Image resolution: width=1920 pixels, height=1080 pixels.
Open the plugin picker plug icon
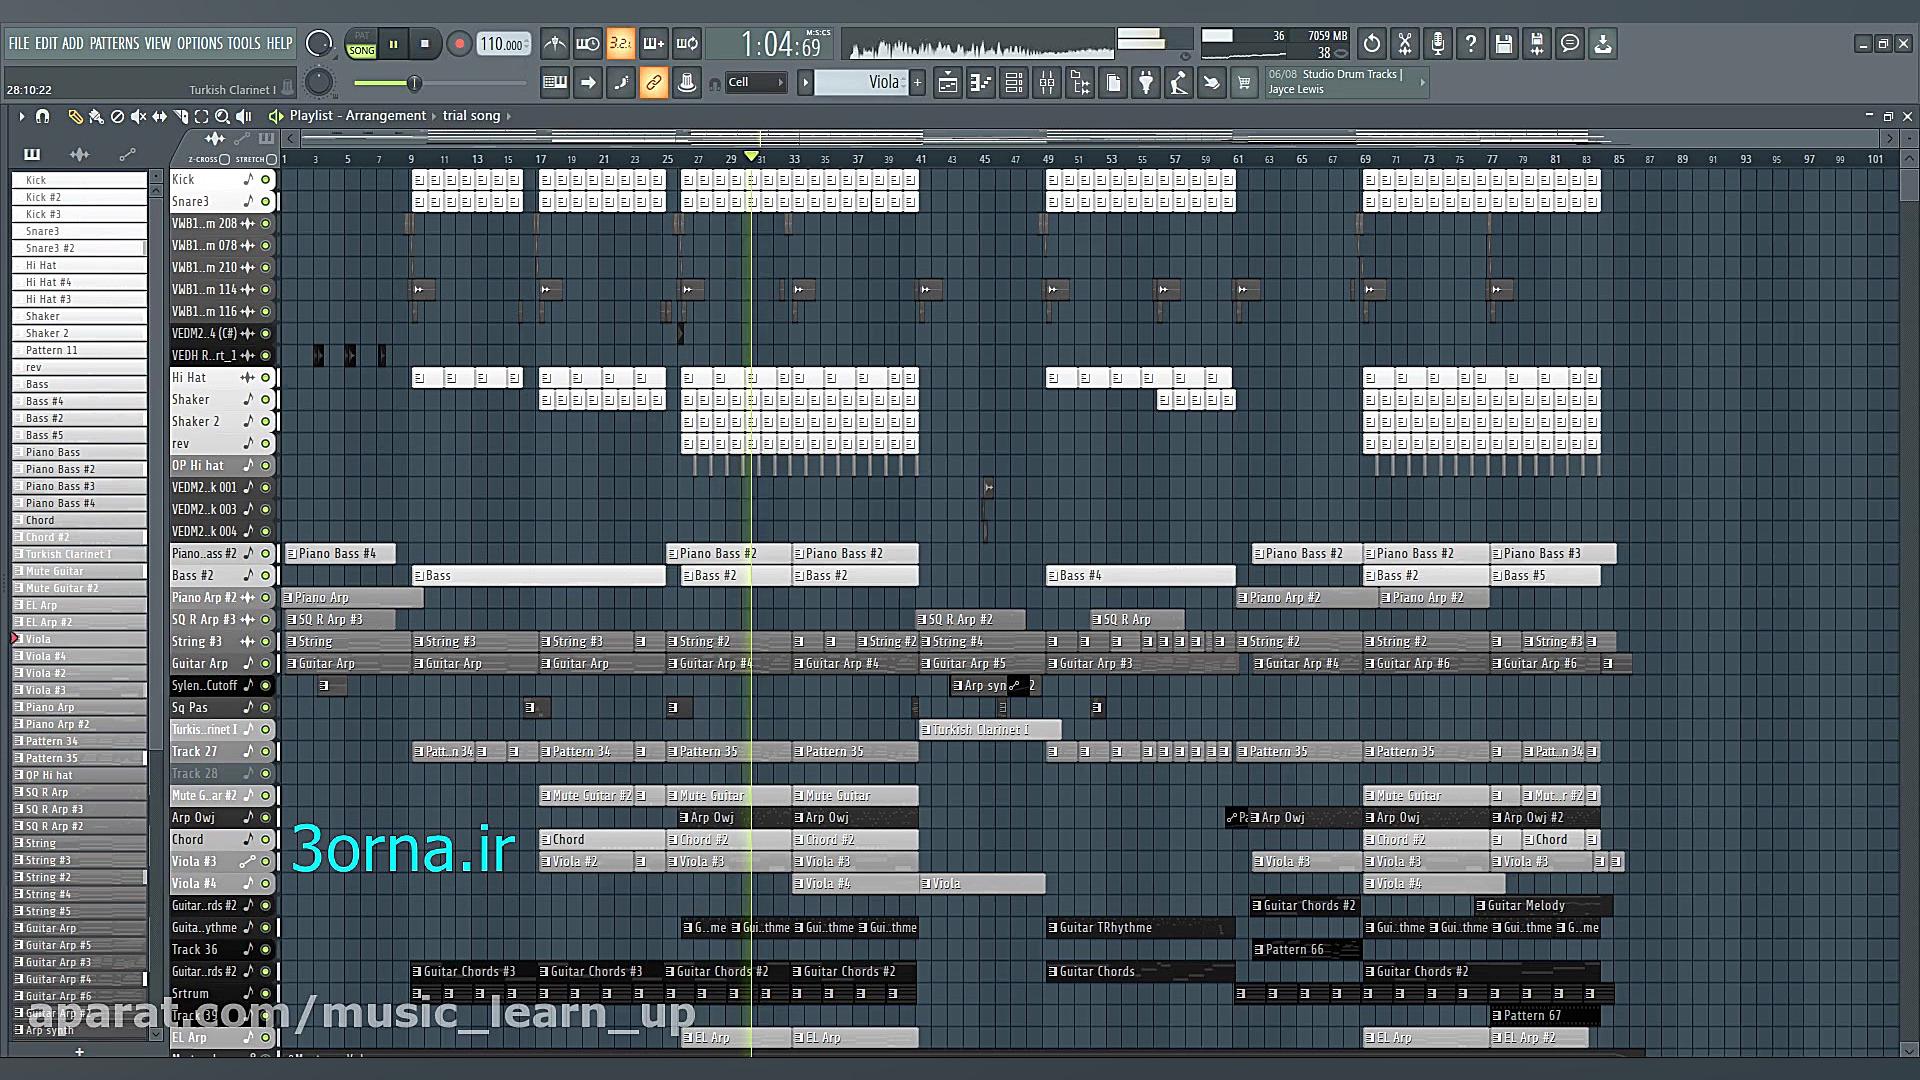pyautogui.click(x=1146, y=83)
